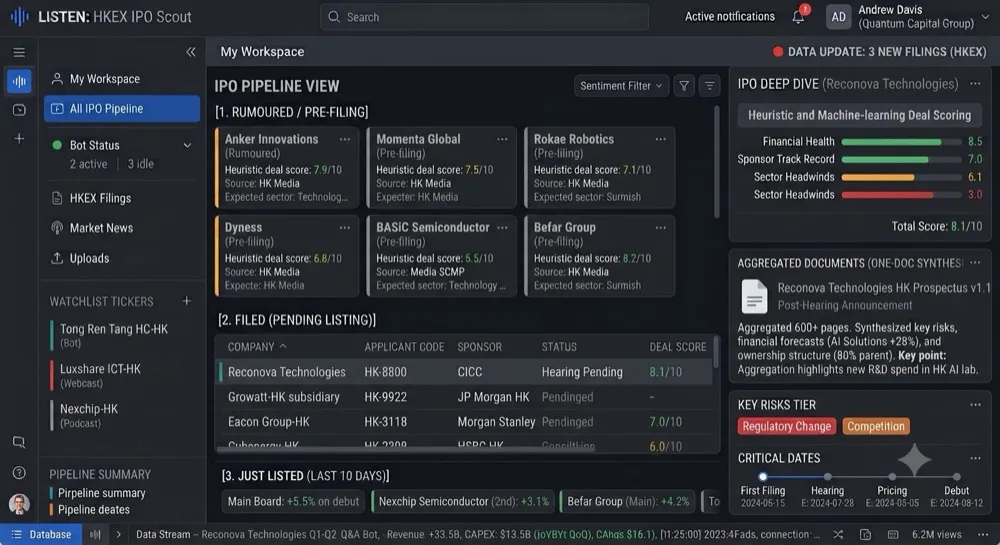Viewport: 1000px width, 545px height.
Task: Select Growatt-HK subsidiary row
Action: pyautogui.click(x=466, y=397)
